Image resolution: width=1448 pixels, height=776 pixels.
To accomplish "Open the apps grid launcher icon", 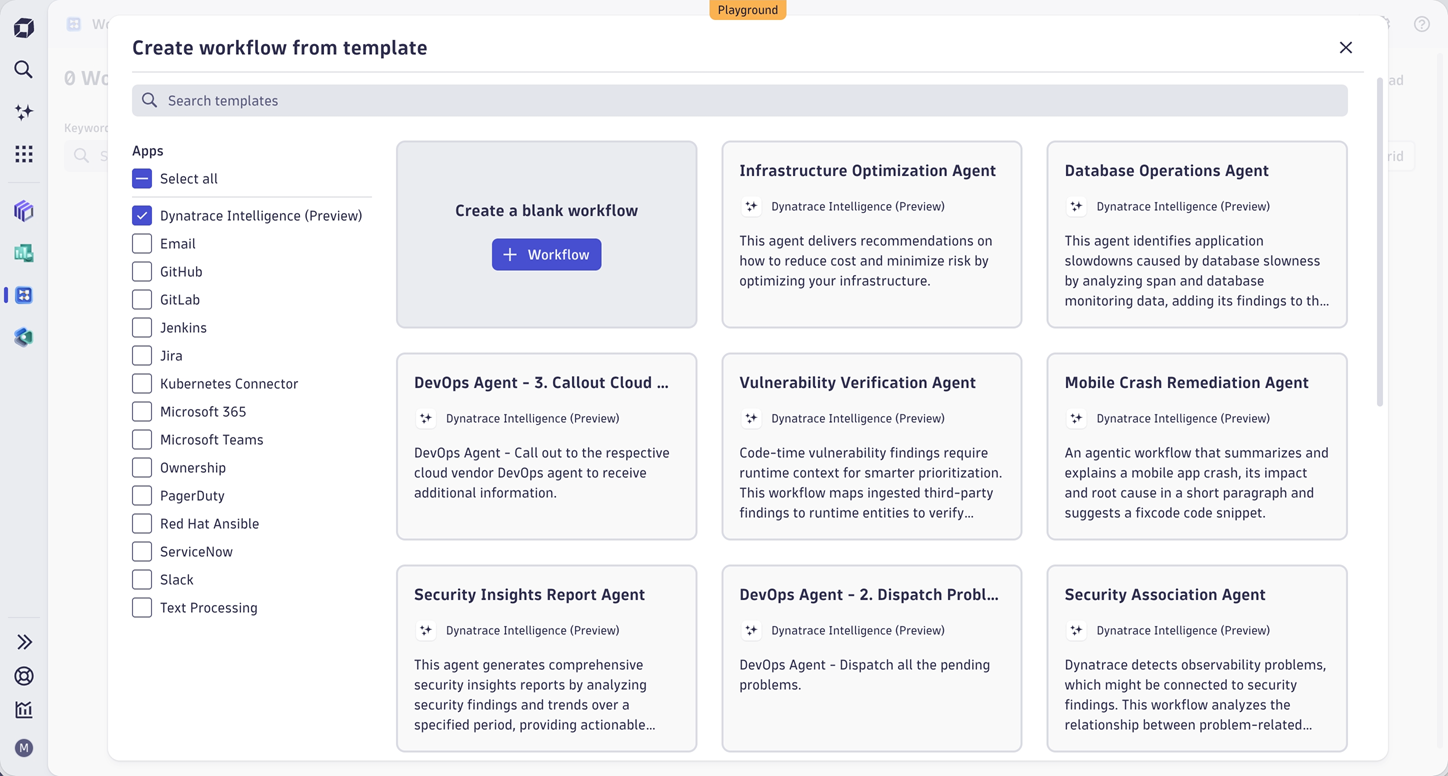I will 23,155.
